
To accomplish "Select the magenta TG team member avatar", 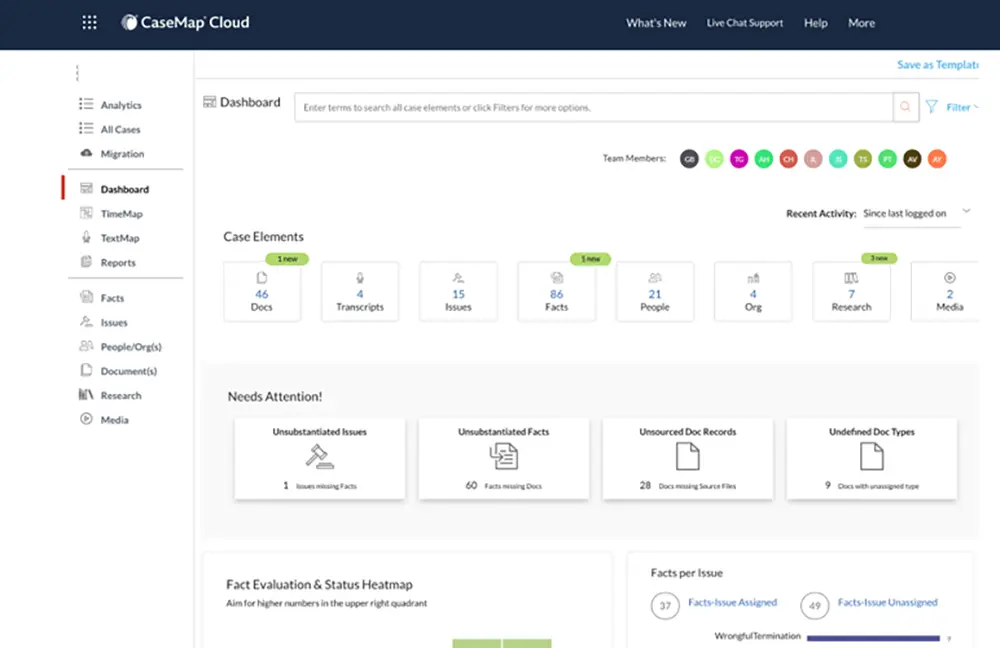I will click(739, 159).
